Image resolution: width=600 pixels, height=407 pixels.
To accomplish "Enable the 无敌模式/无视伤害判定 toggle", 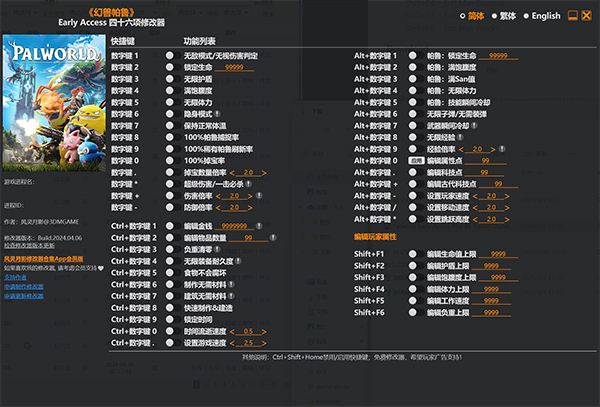I will pos(173,56).
